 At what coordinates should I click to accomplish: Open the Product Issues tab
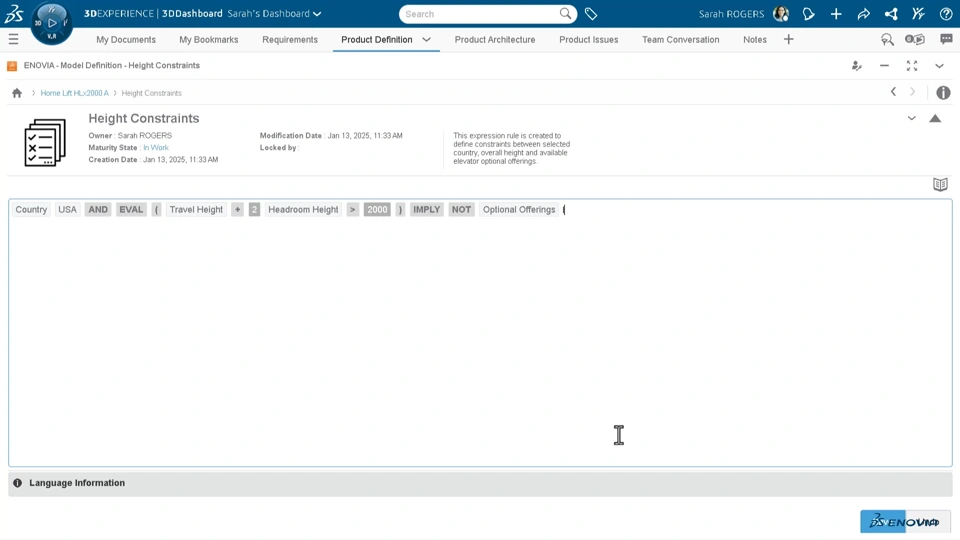588,40
